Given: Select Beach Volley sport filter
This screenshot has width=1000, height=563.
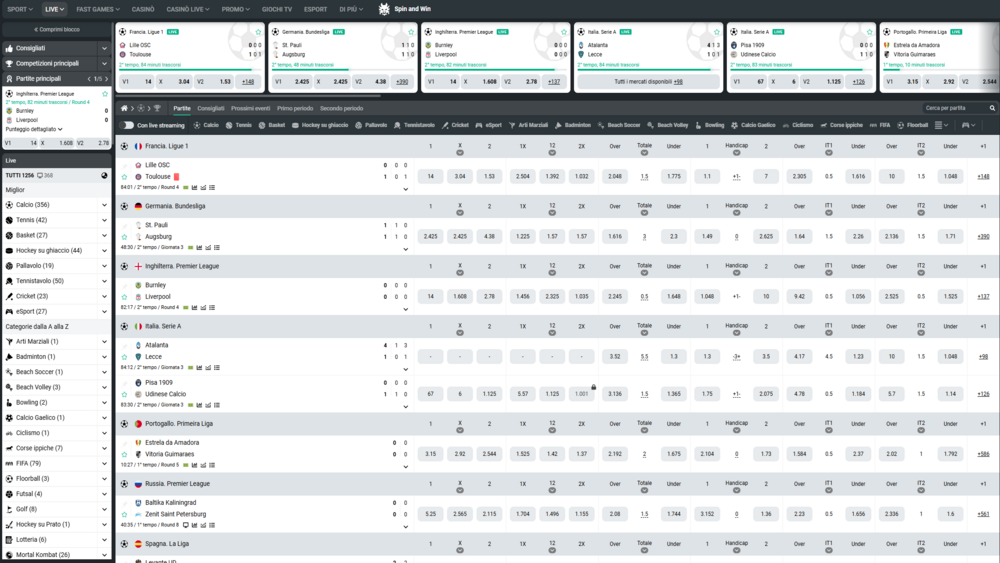Looking at the screenshot, I should 667,125.
